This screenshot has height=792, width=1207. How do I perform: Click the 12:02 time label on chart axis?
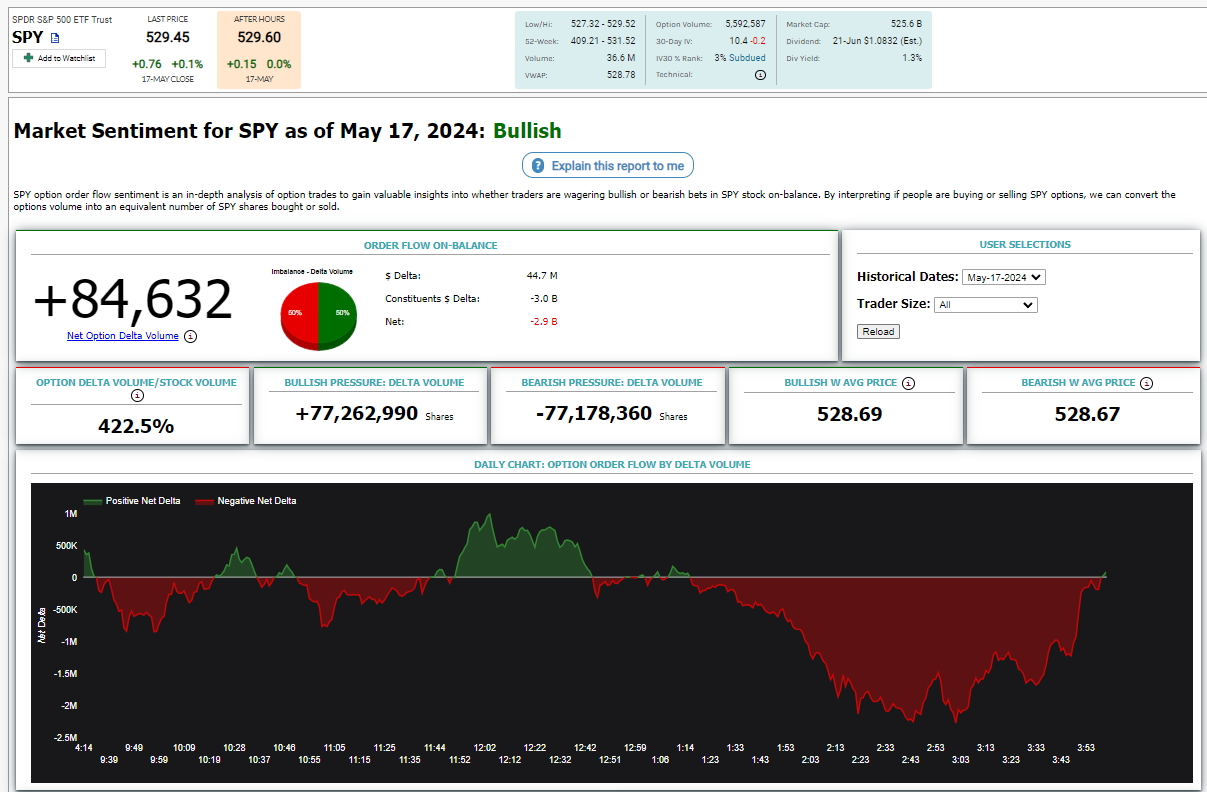click(x=485, y=747)
